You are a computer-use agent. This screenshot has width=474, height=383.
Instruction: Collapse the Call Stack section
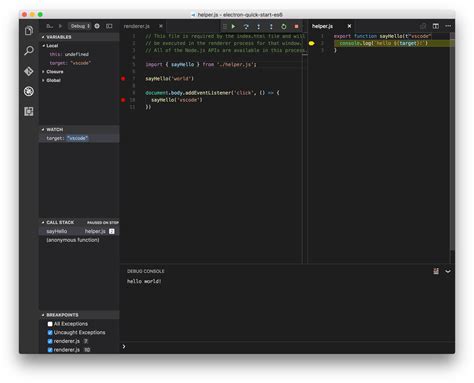pyautogui.click(x=79, y=222)
